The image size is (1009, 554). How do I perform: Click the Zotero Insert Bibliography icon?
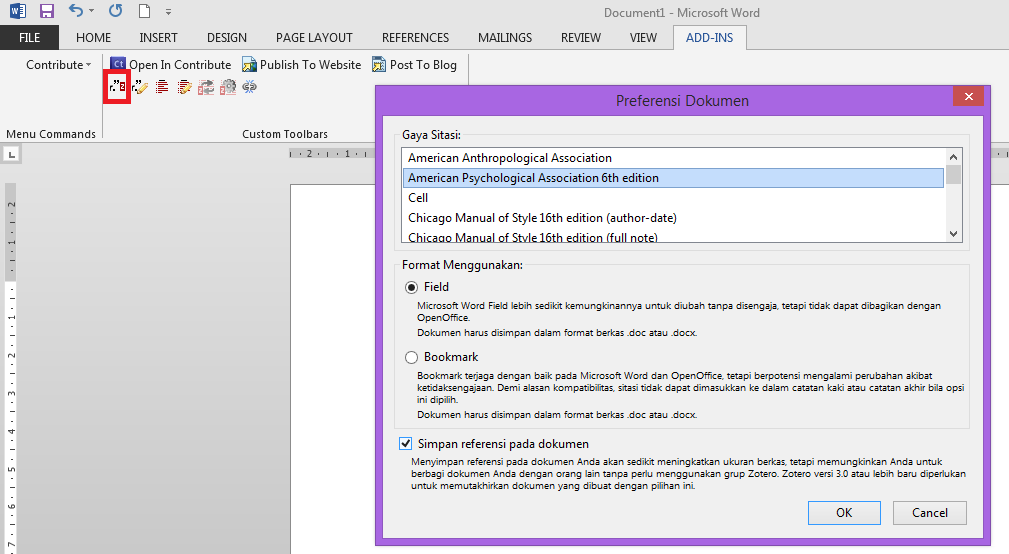pos(162,86)
